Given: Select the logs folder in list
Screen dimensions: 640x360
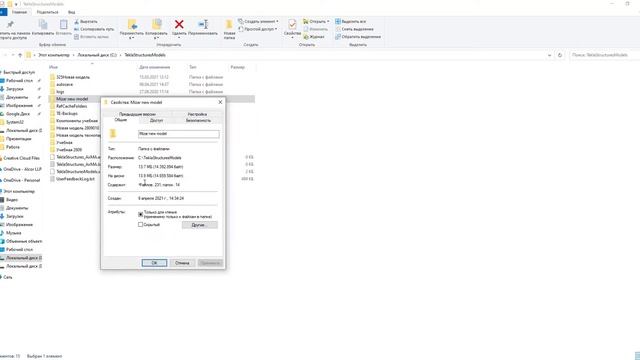Looking at the screenshot, I should pos(60,92).
